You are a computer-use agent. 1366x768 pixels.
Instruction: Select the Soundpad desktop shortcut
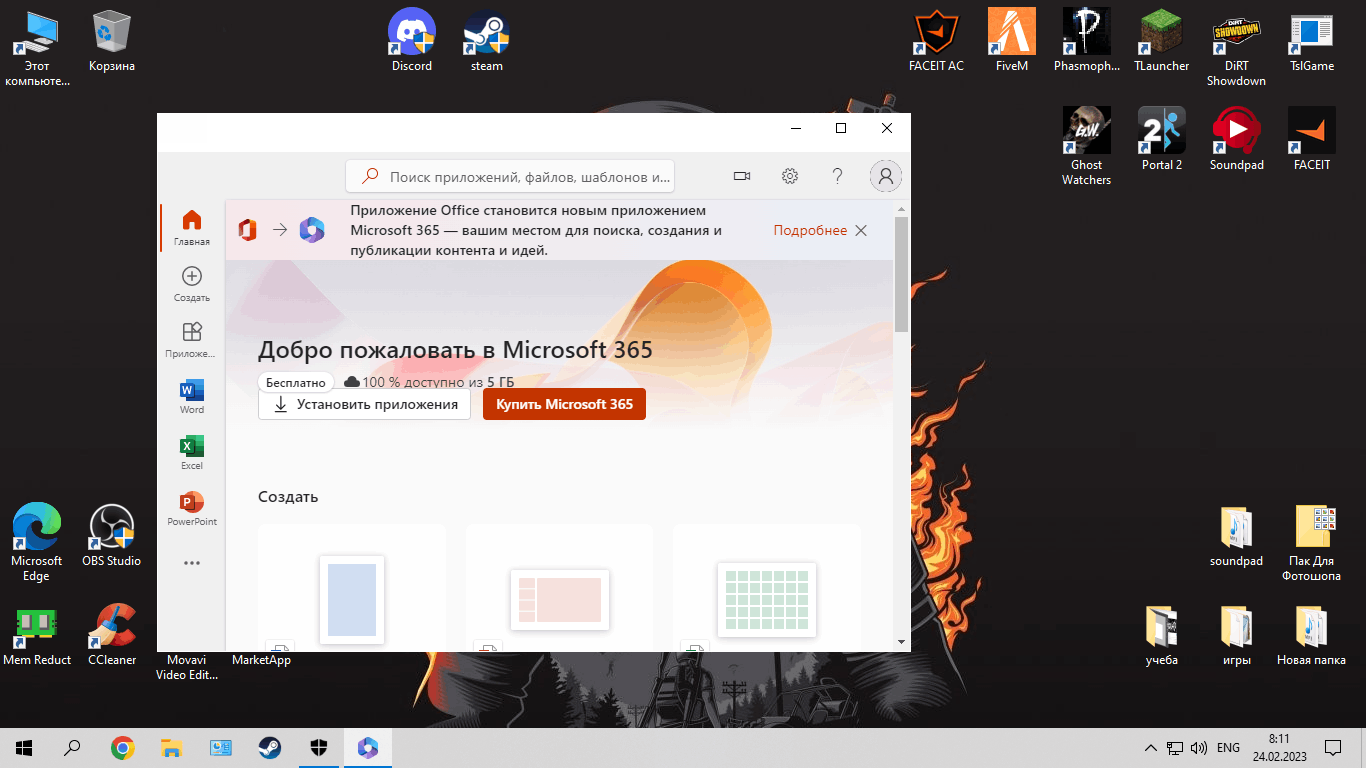point(1237,140)
